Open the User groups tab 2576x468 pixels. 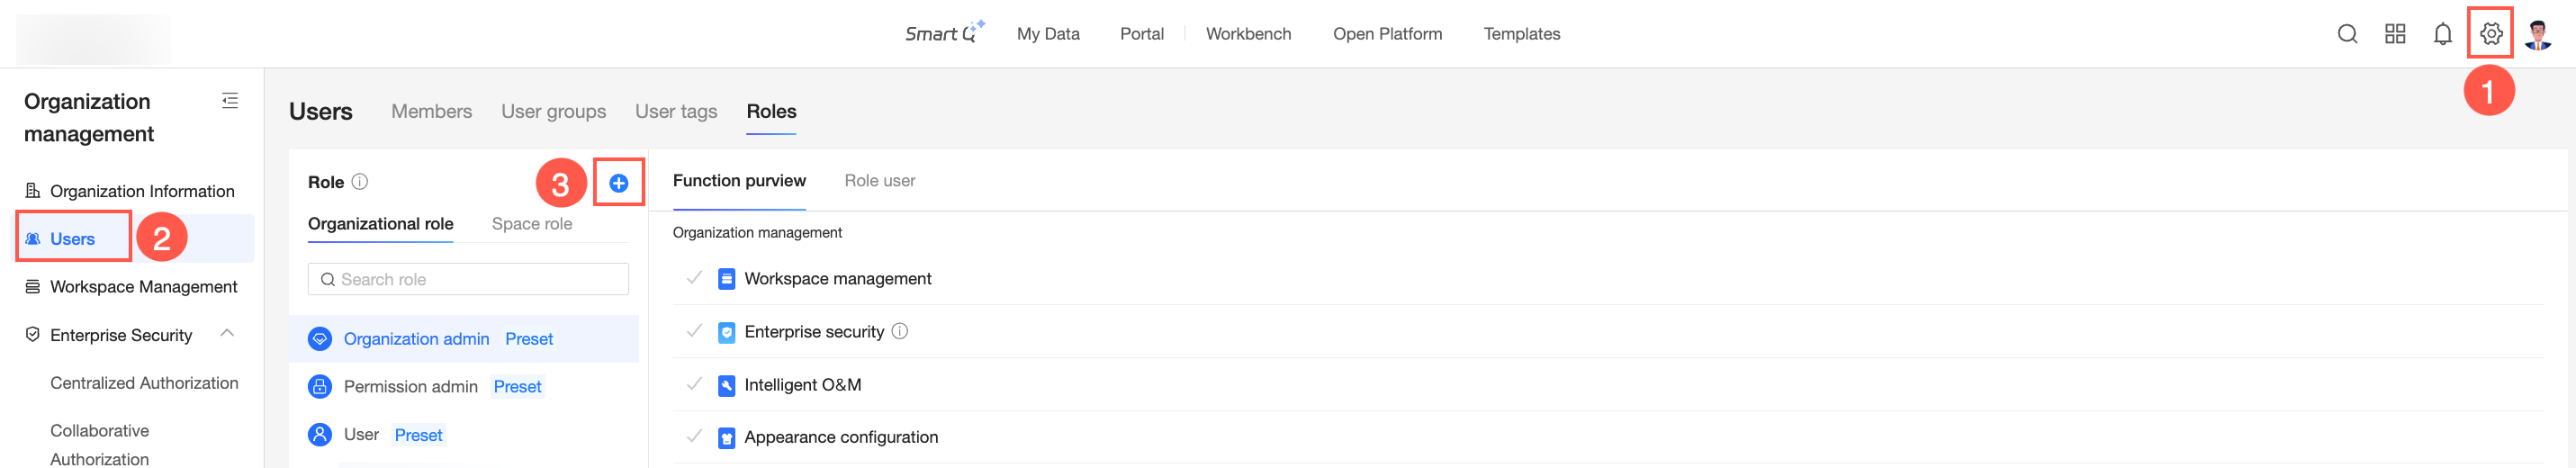pyautogui.click(x=553, y=112)
